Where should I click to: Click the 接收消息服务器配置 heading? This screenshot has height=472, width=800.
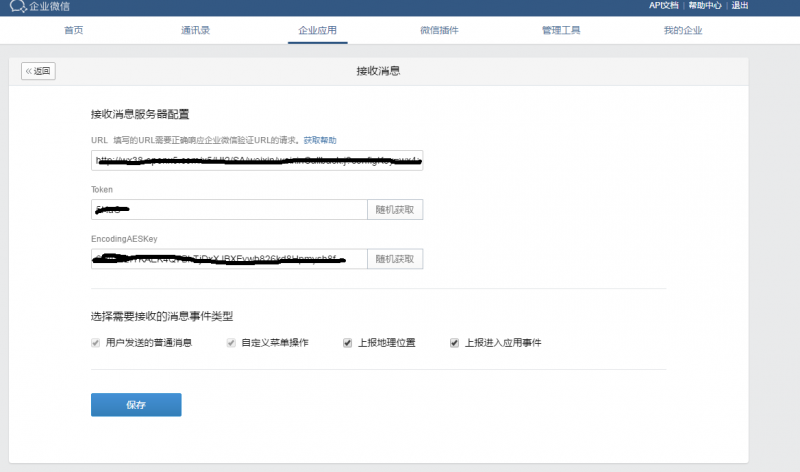point(140,114)
